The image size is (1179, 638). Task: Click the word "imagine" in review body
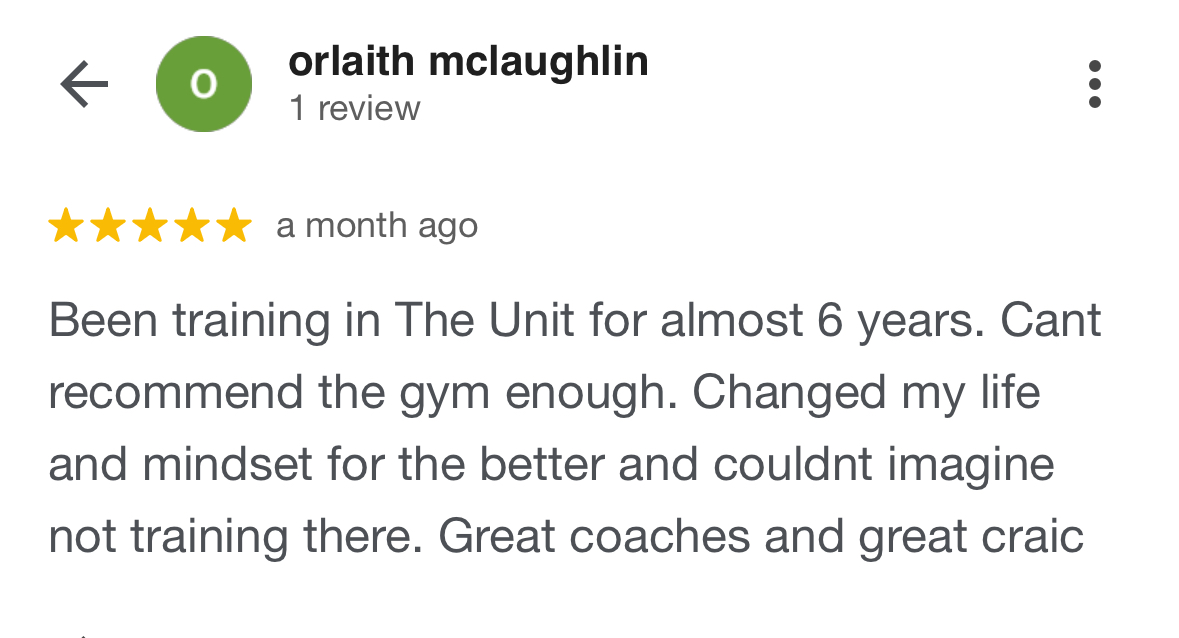tap(971, 466)
